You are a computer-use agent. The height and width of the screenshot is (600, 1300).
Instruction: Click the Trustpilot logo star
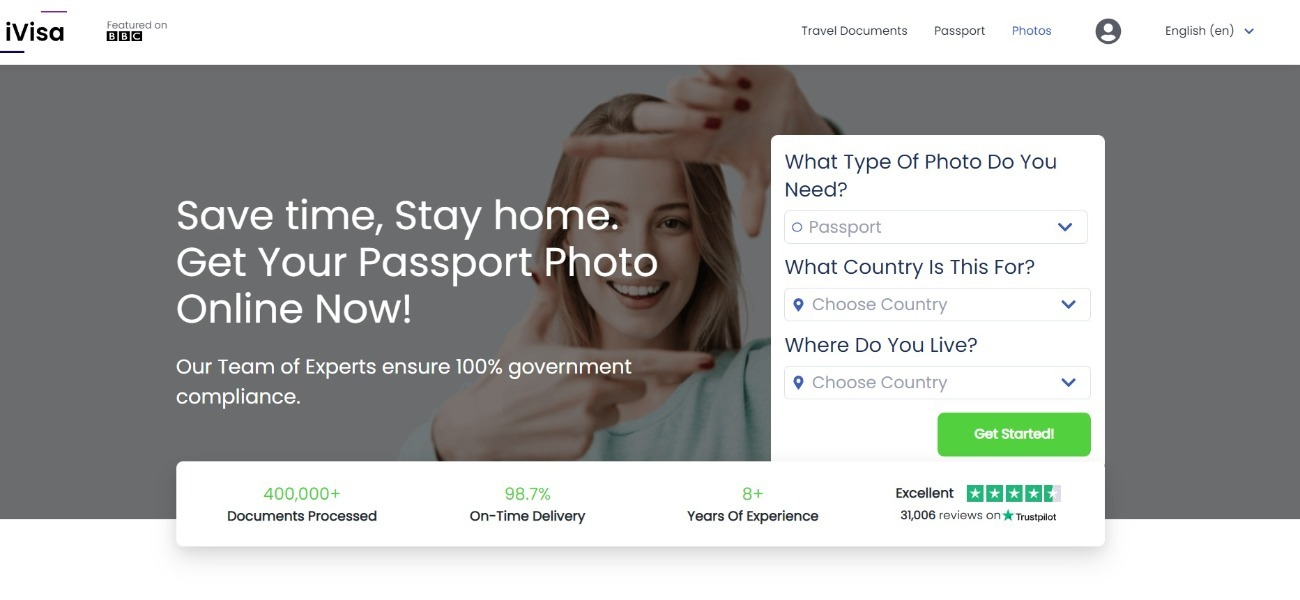coord(1008,516)
